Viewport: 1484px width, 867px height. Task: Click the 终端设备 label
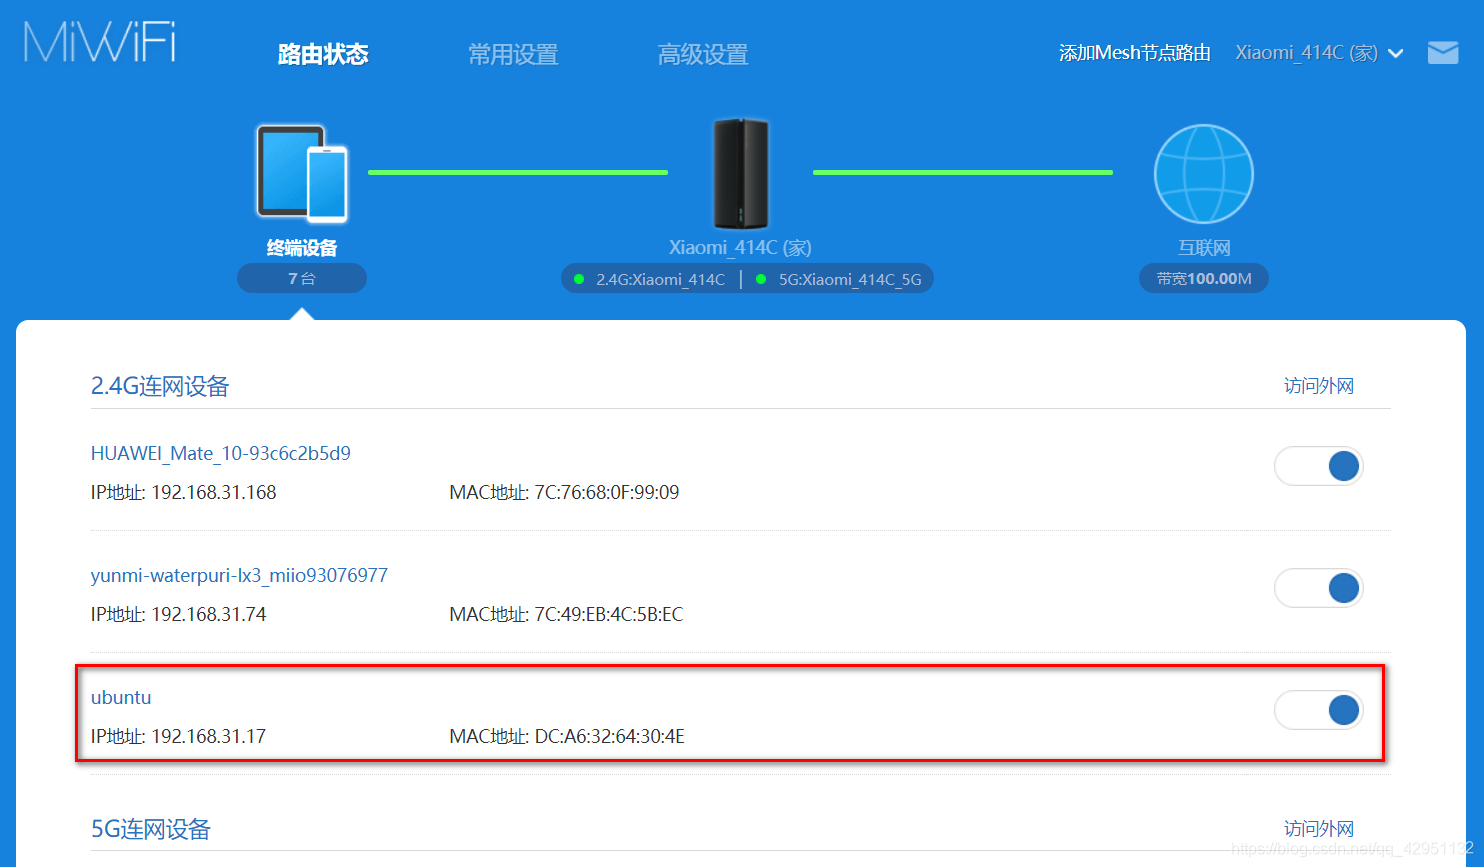302,247
